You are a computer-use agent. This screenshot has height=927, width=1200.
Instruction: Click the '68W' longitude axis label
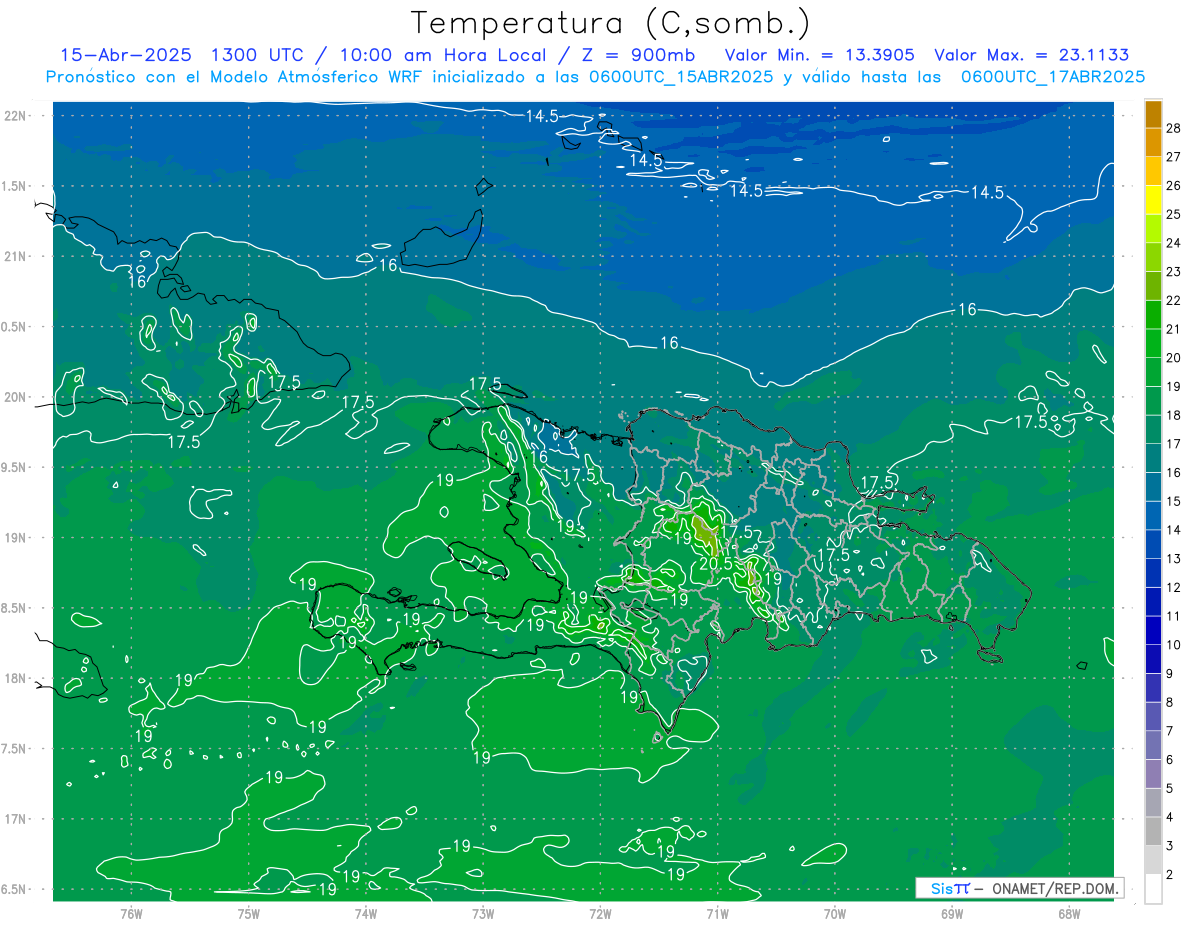click(x=1068, y=913)
